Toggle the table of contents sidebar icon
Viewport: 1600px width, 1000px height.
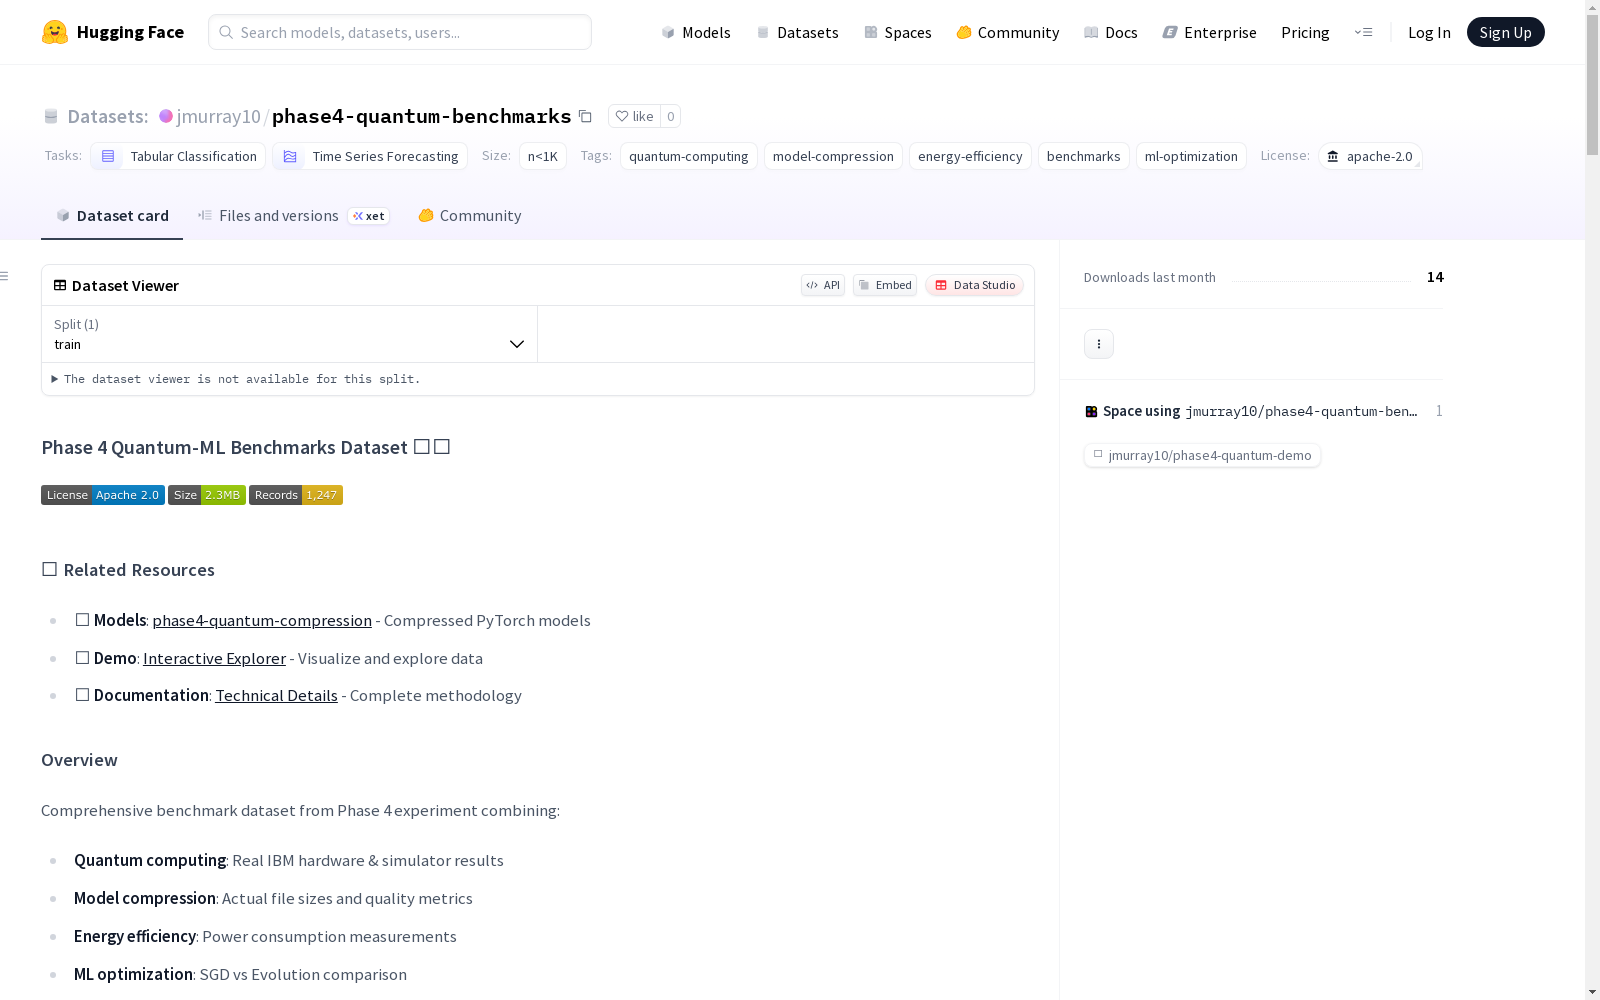[5, 276]
